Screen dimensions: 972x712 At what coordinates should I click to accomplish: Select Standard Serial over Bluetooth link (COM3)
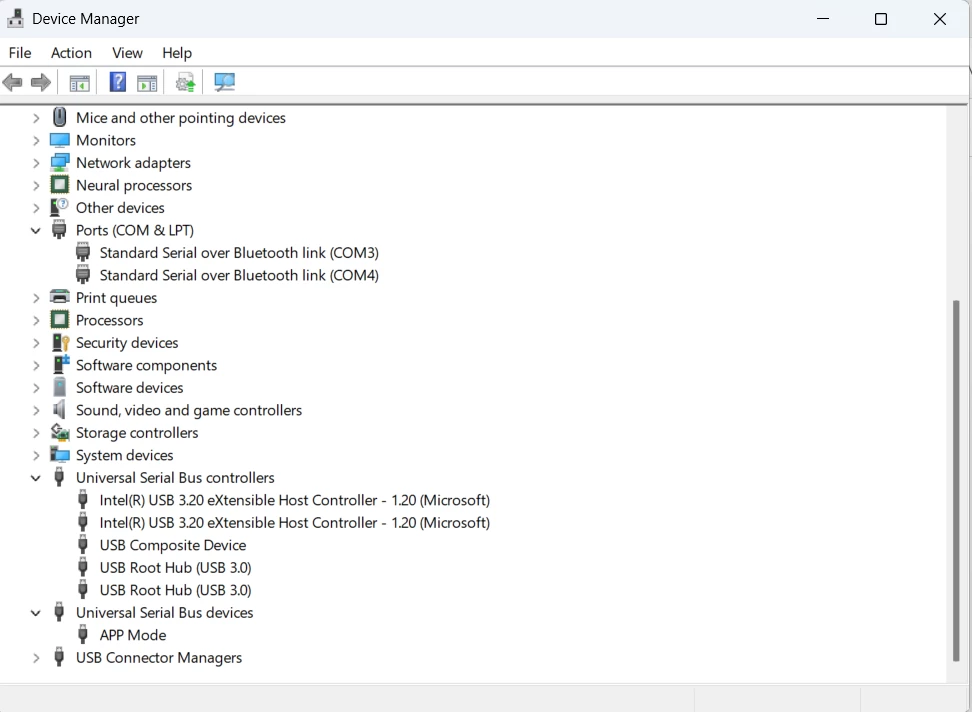(239, 253)
